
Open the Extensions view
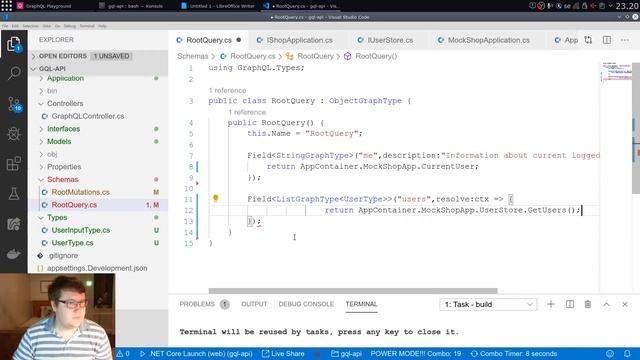[13, 164]
